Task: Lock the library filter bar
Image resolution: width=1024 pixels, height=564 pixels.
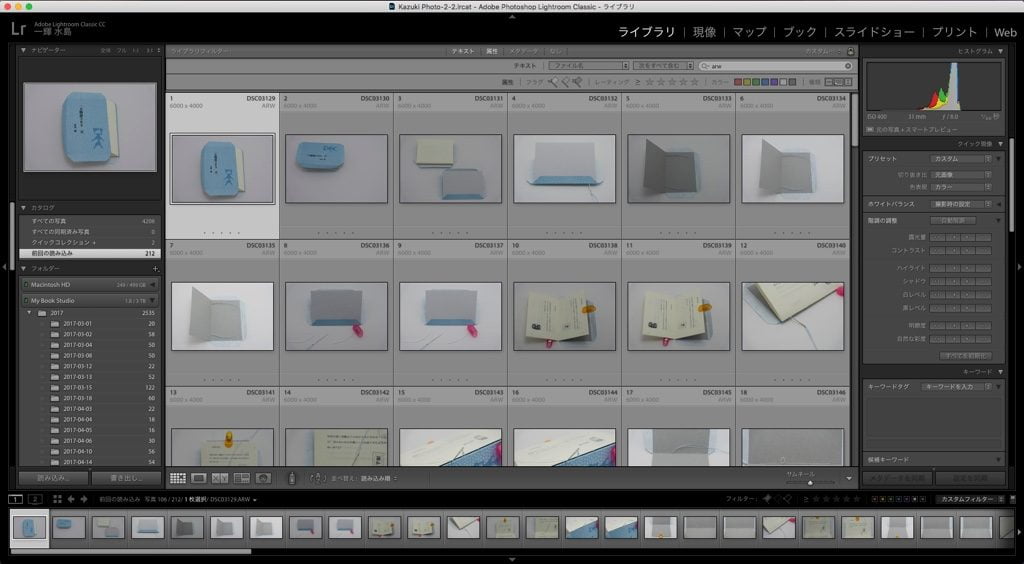Action: point(850,51)
